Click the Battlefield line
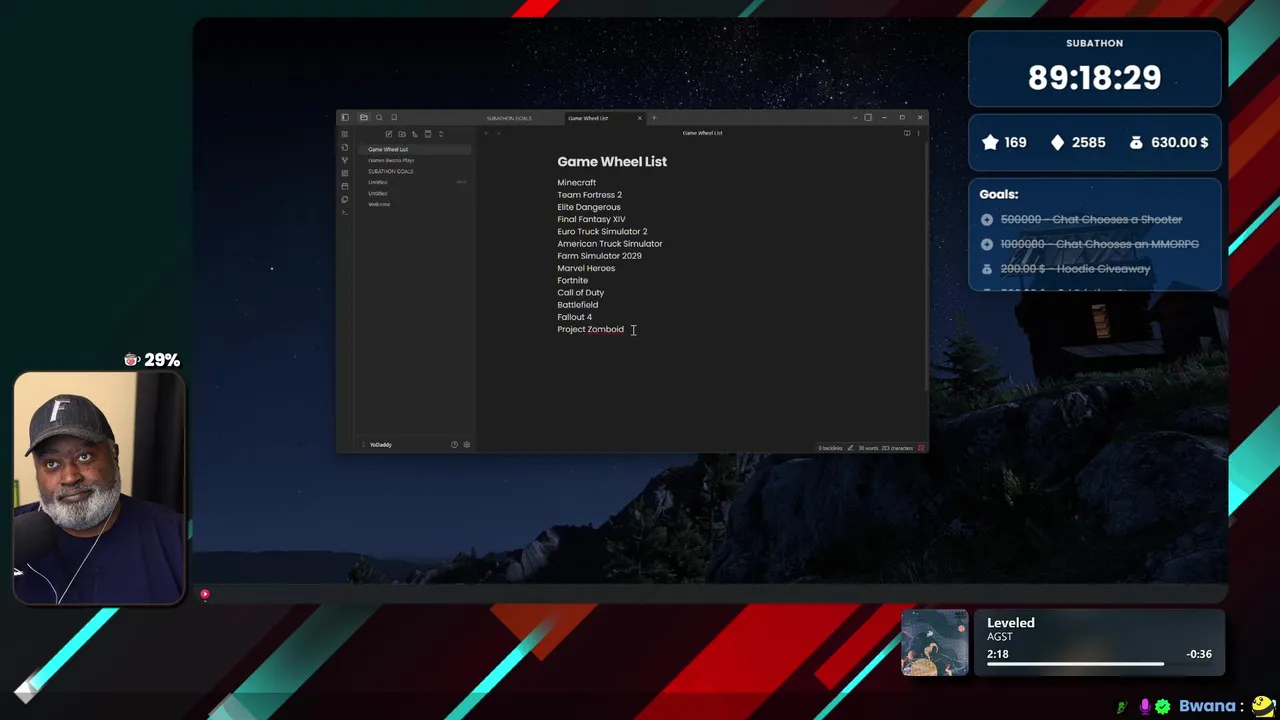Viewport: 1280px width, 720px height. click(x=577, y=305)
